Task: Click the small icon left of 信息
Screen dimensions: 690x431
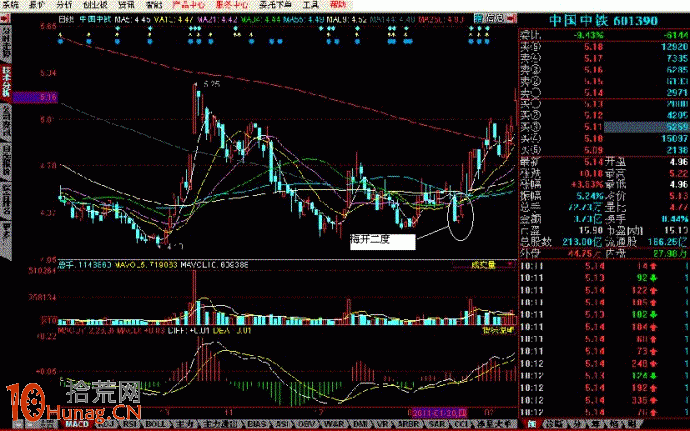Action: [478, 18]
